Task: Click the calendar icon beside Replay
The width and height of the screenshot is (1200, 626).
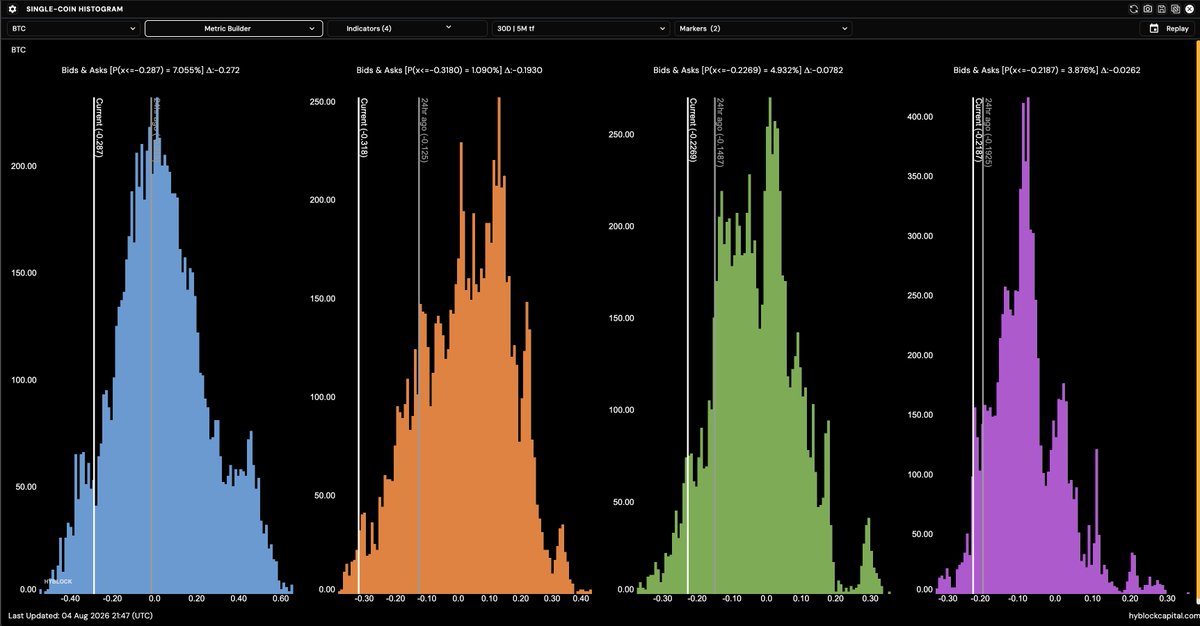Action: click(1154, 29)
